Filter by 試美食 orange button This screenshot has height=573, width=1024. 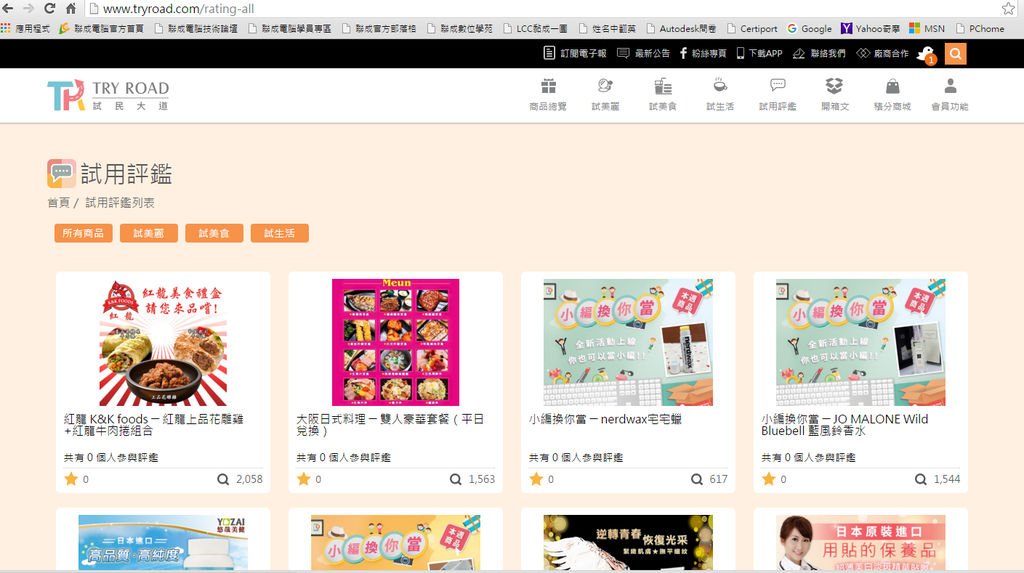tap(214, 233)
